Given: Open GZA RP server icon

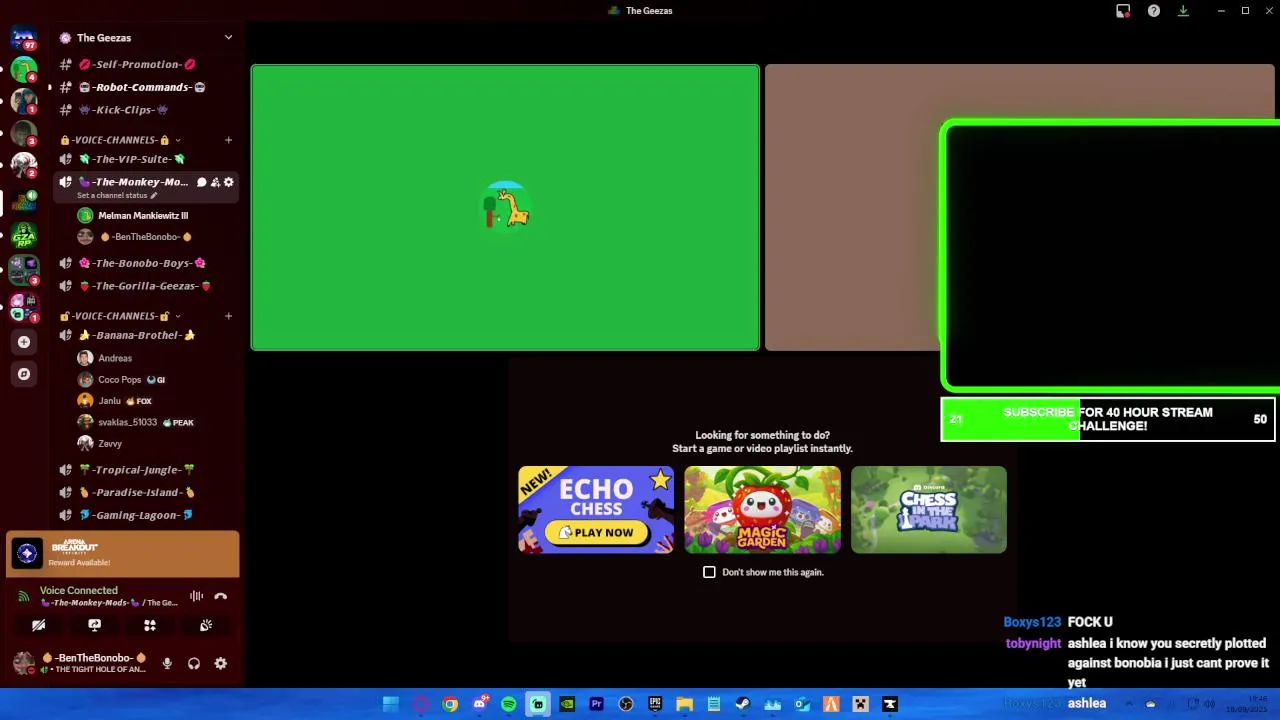Looking at the screenshot, I should coord(24,238).
